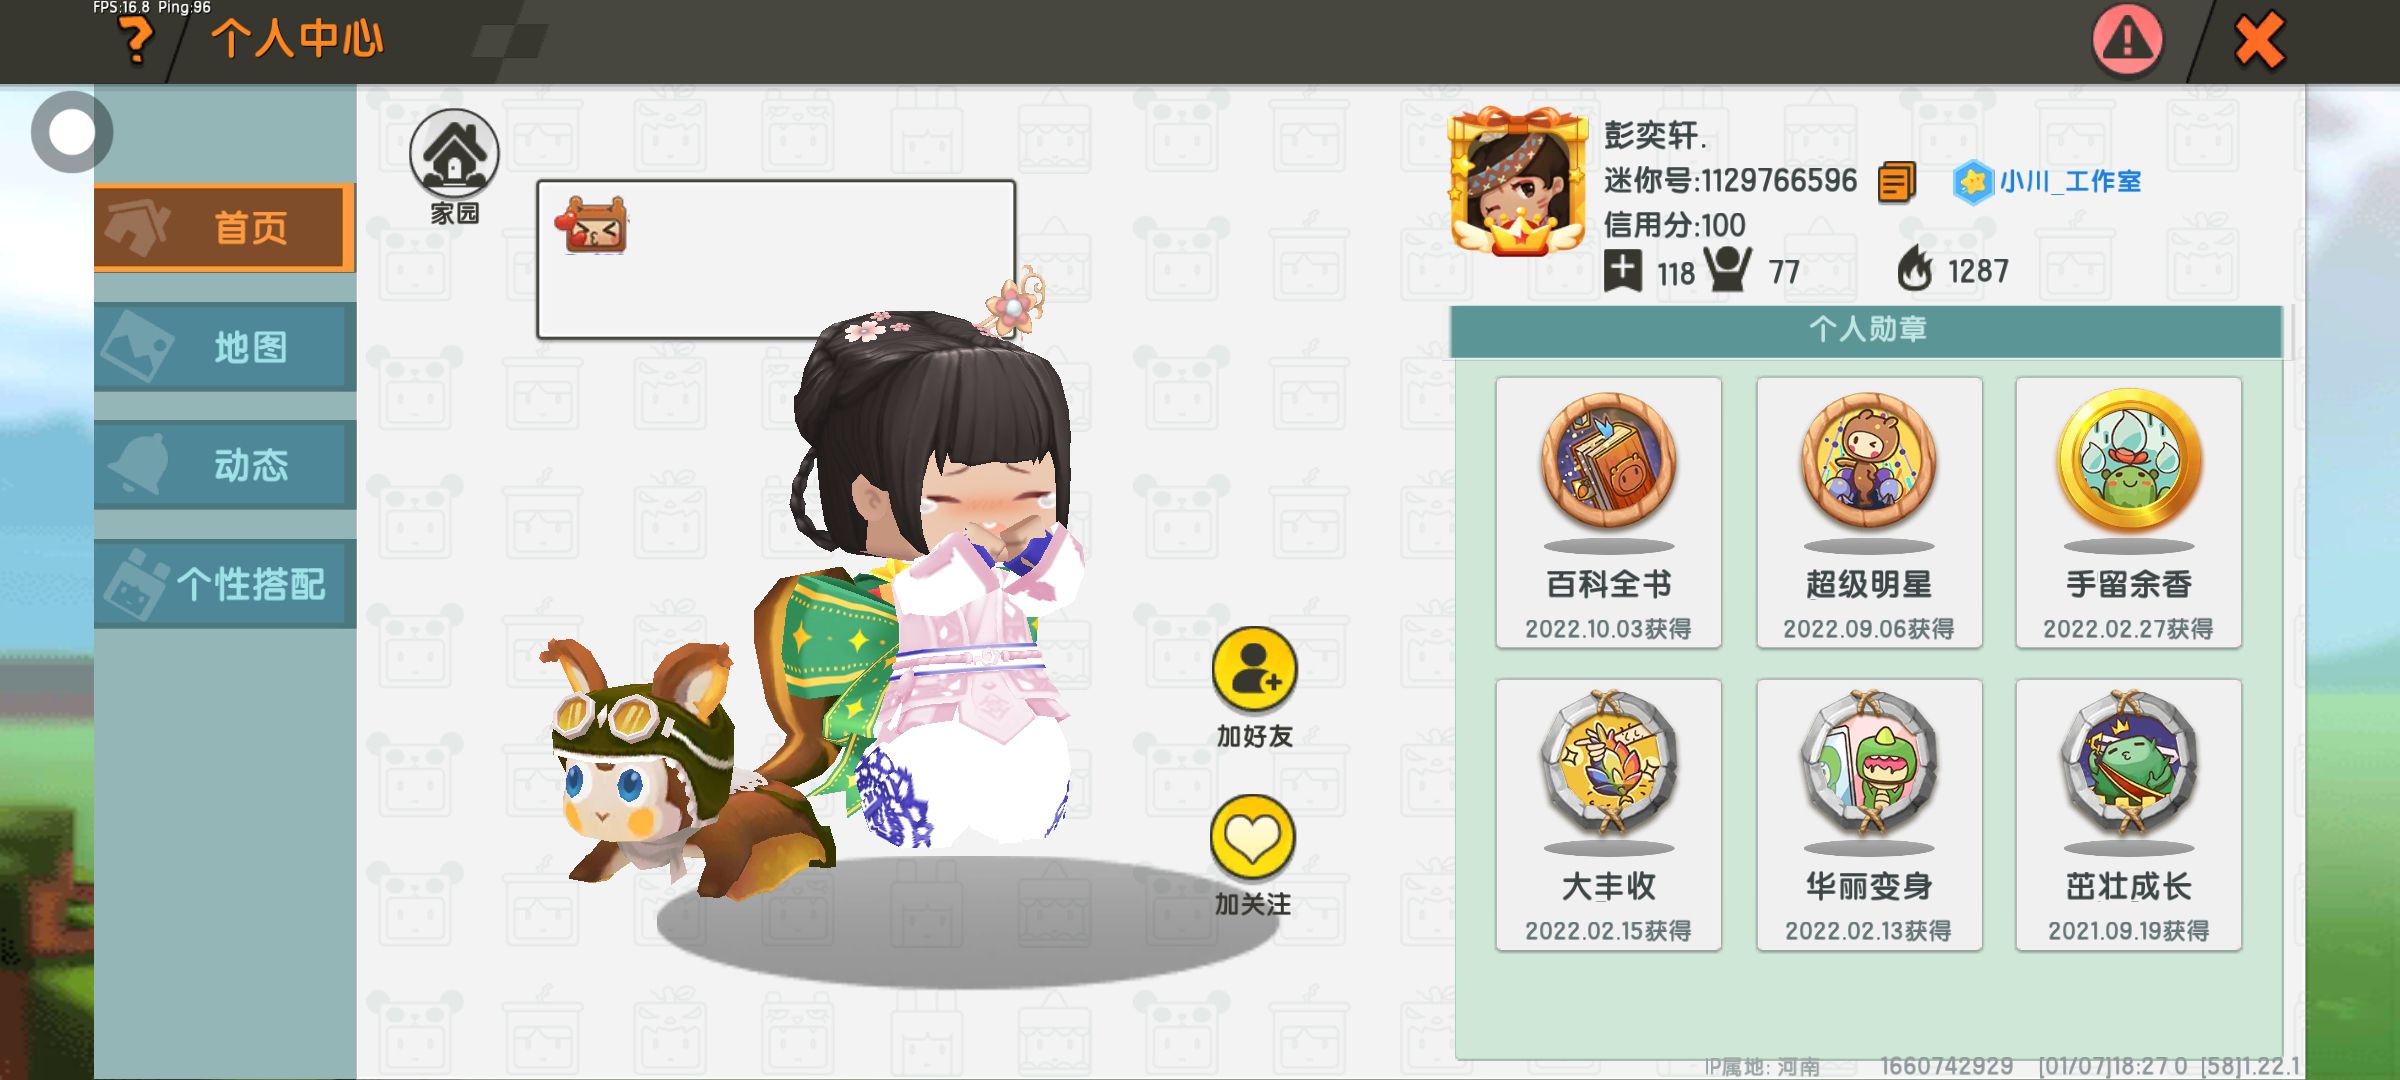The width and height of the screenshot is (2400, 1080).
Task: Copy the 迷你号 with the copy icon
Action: [1896, 182]
